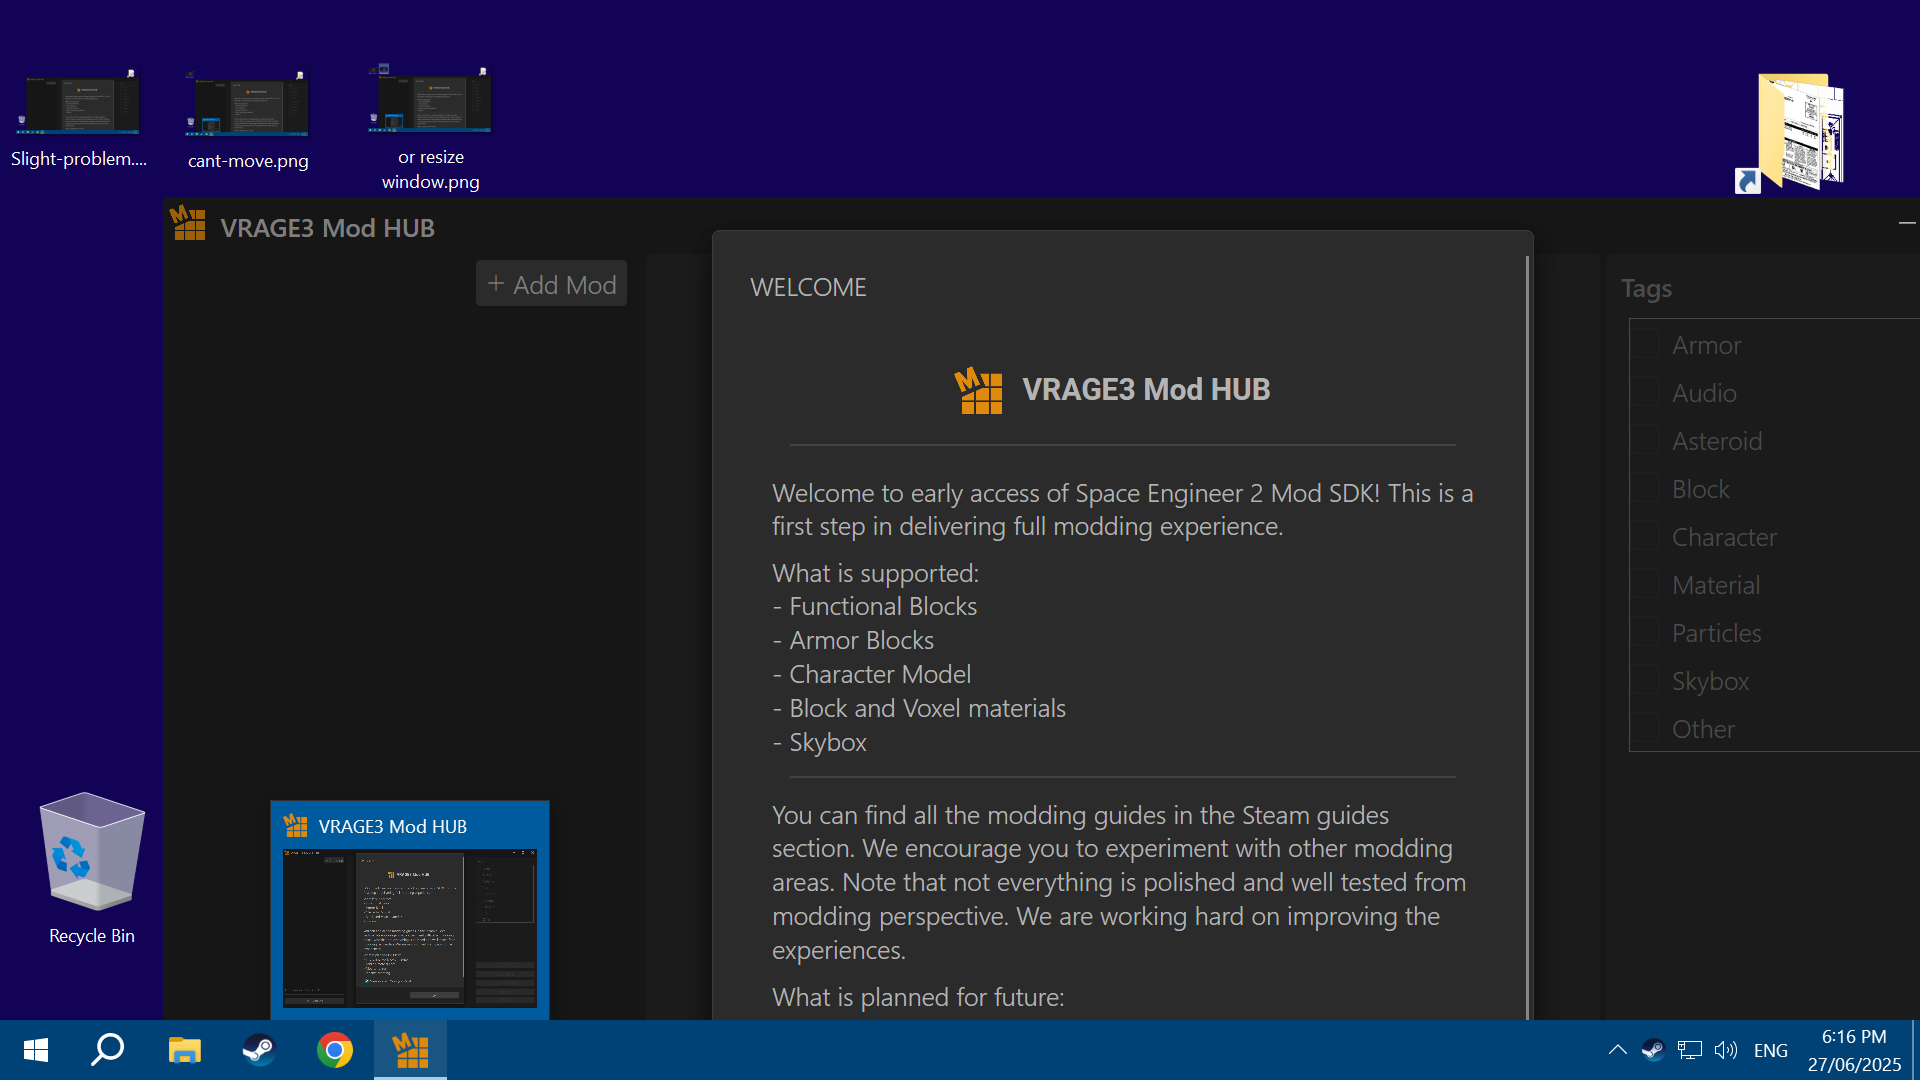Open the Windows Start menu
Image resolution: width=1920 pixels, height=1080 pixels.
(x=36, y=1050)
